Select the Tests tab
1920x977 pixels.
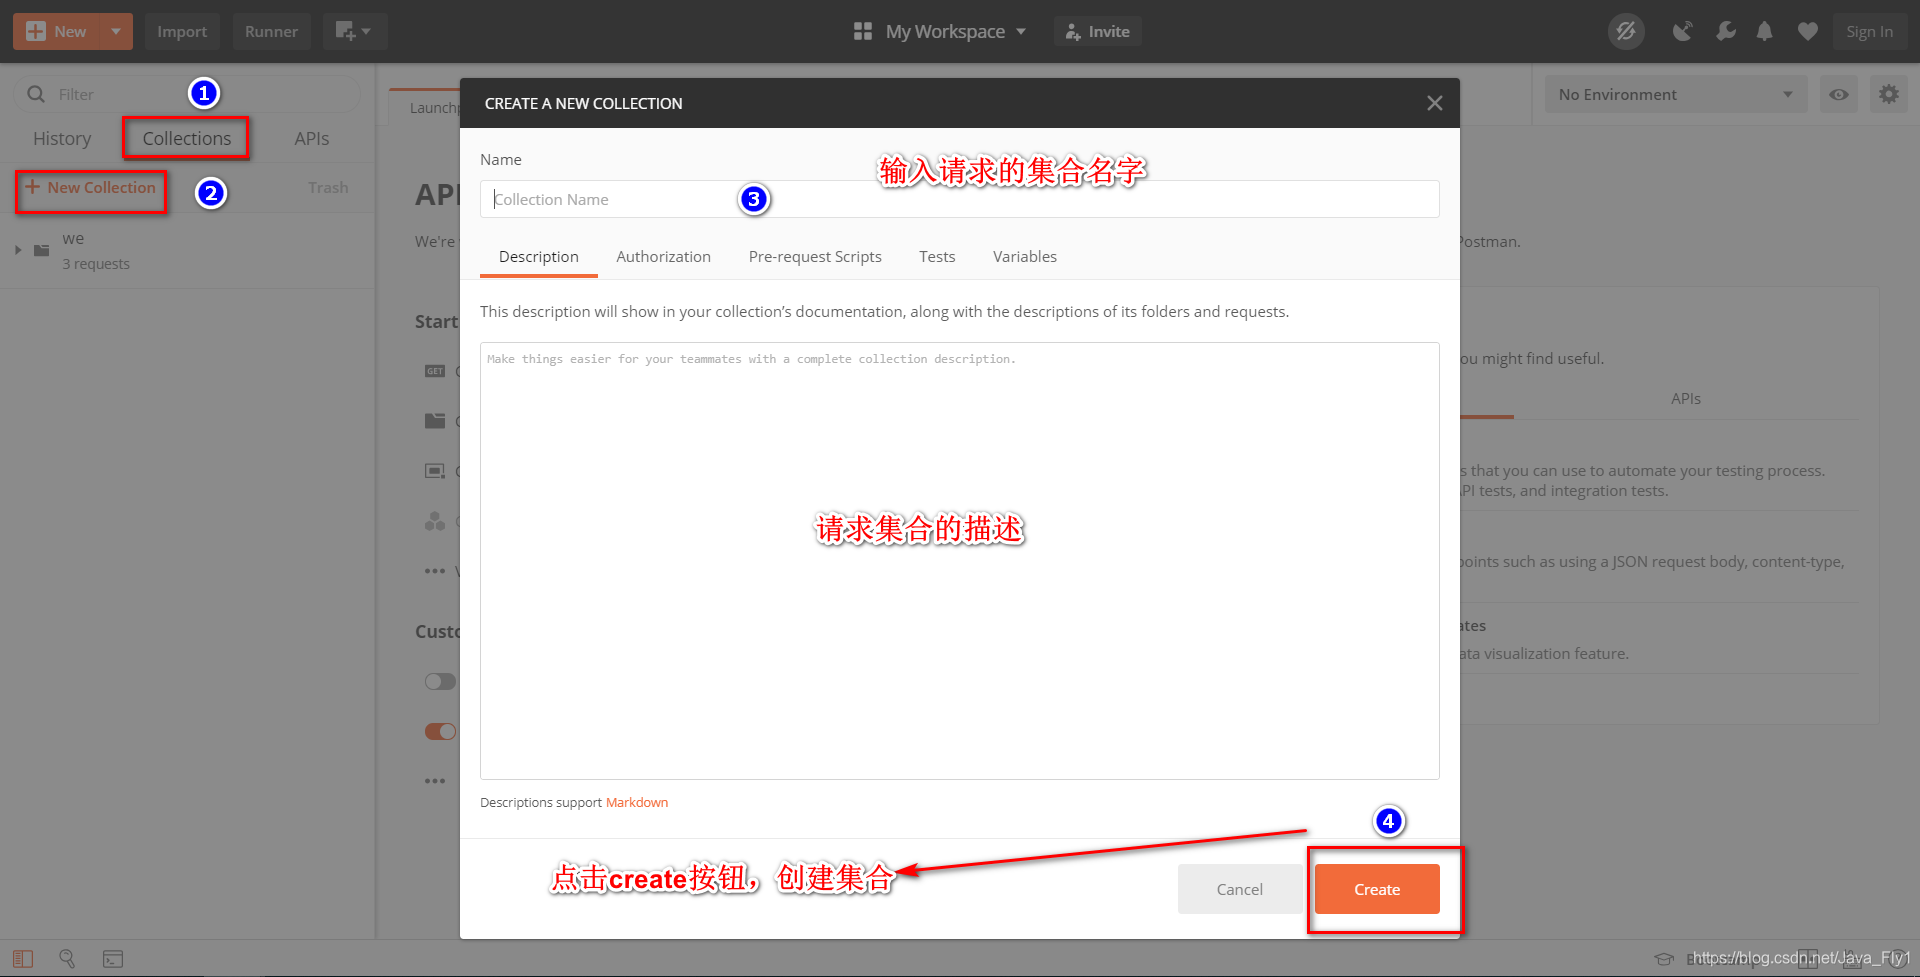[937, 257]
